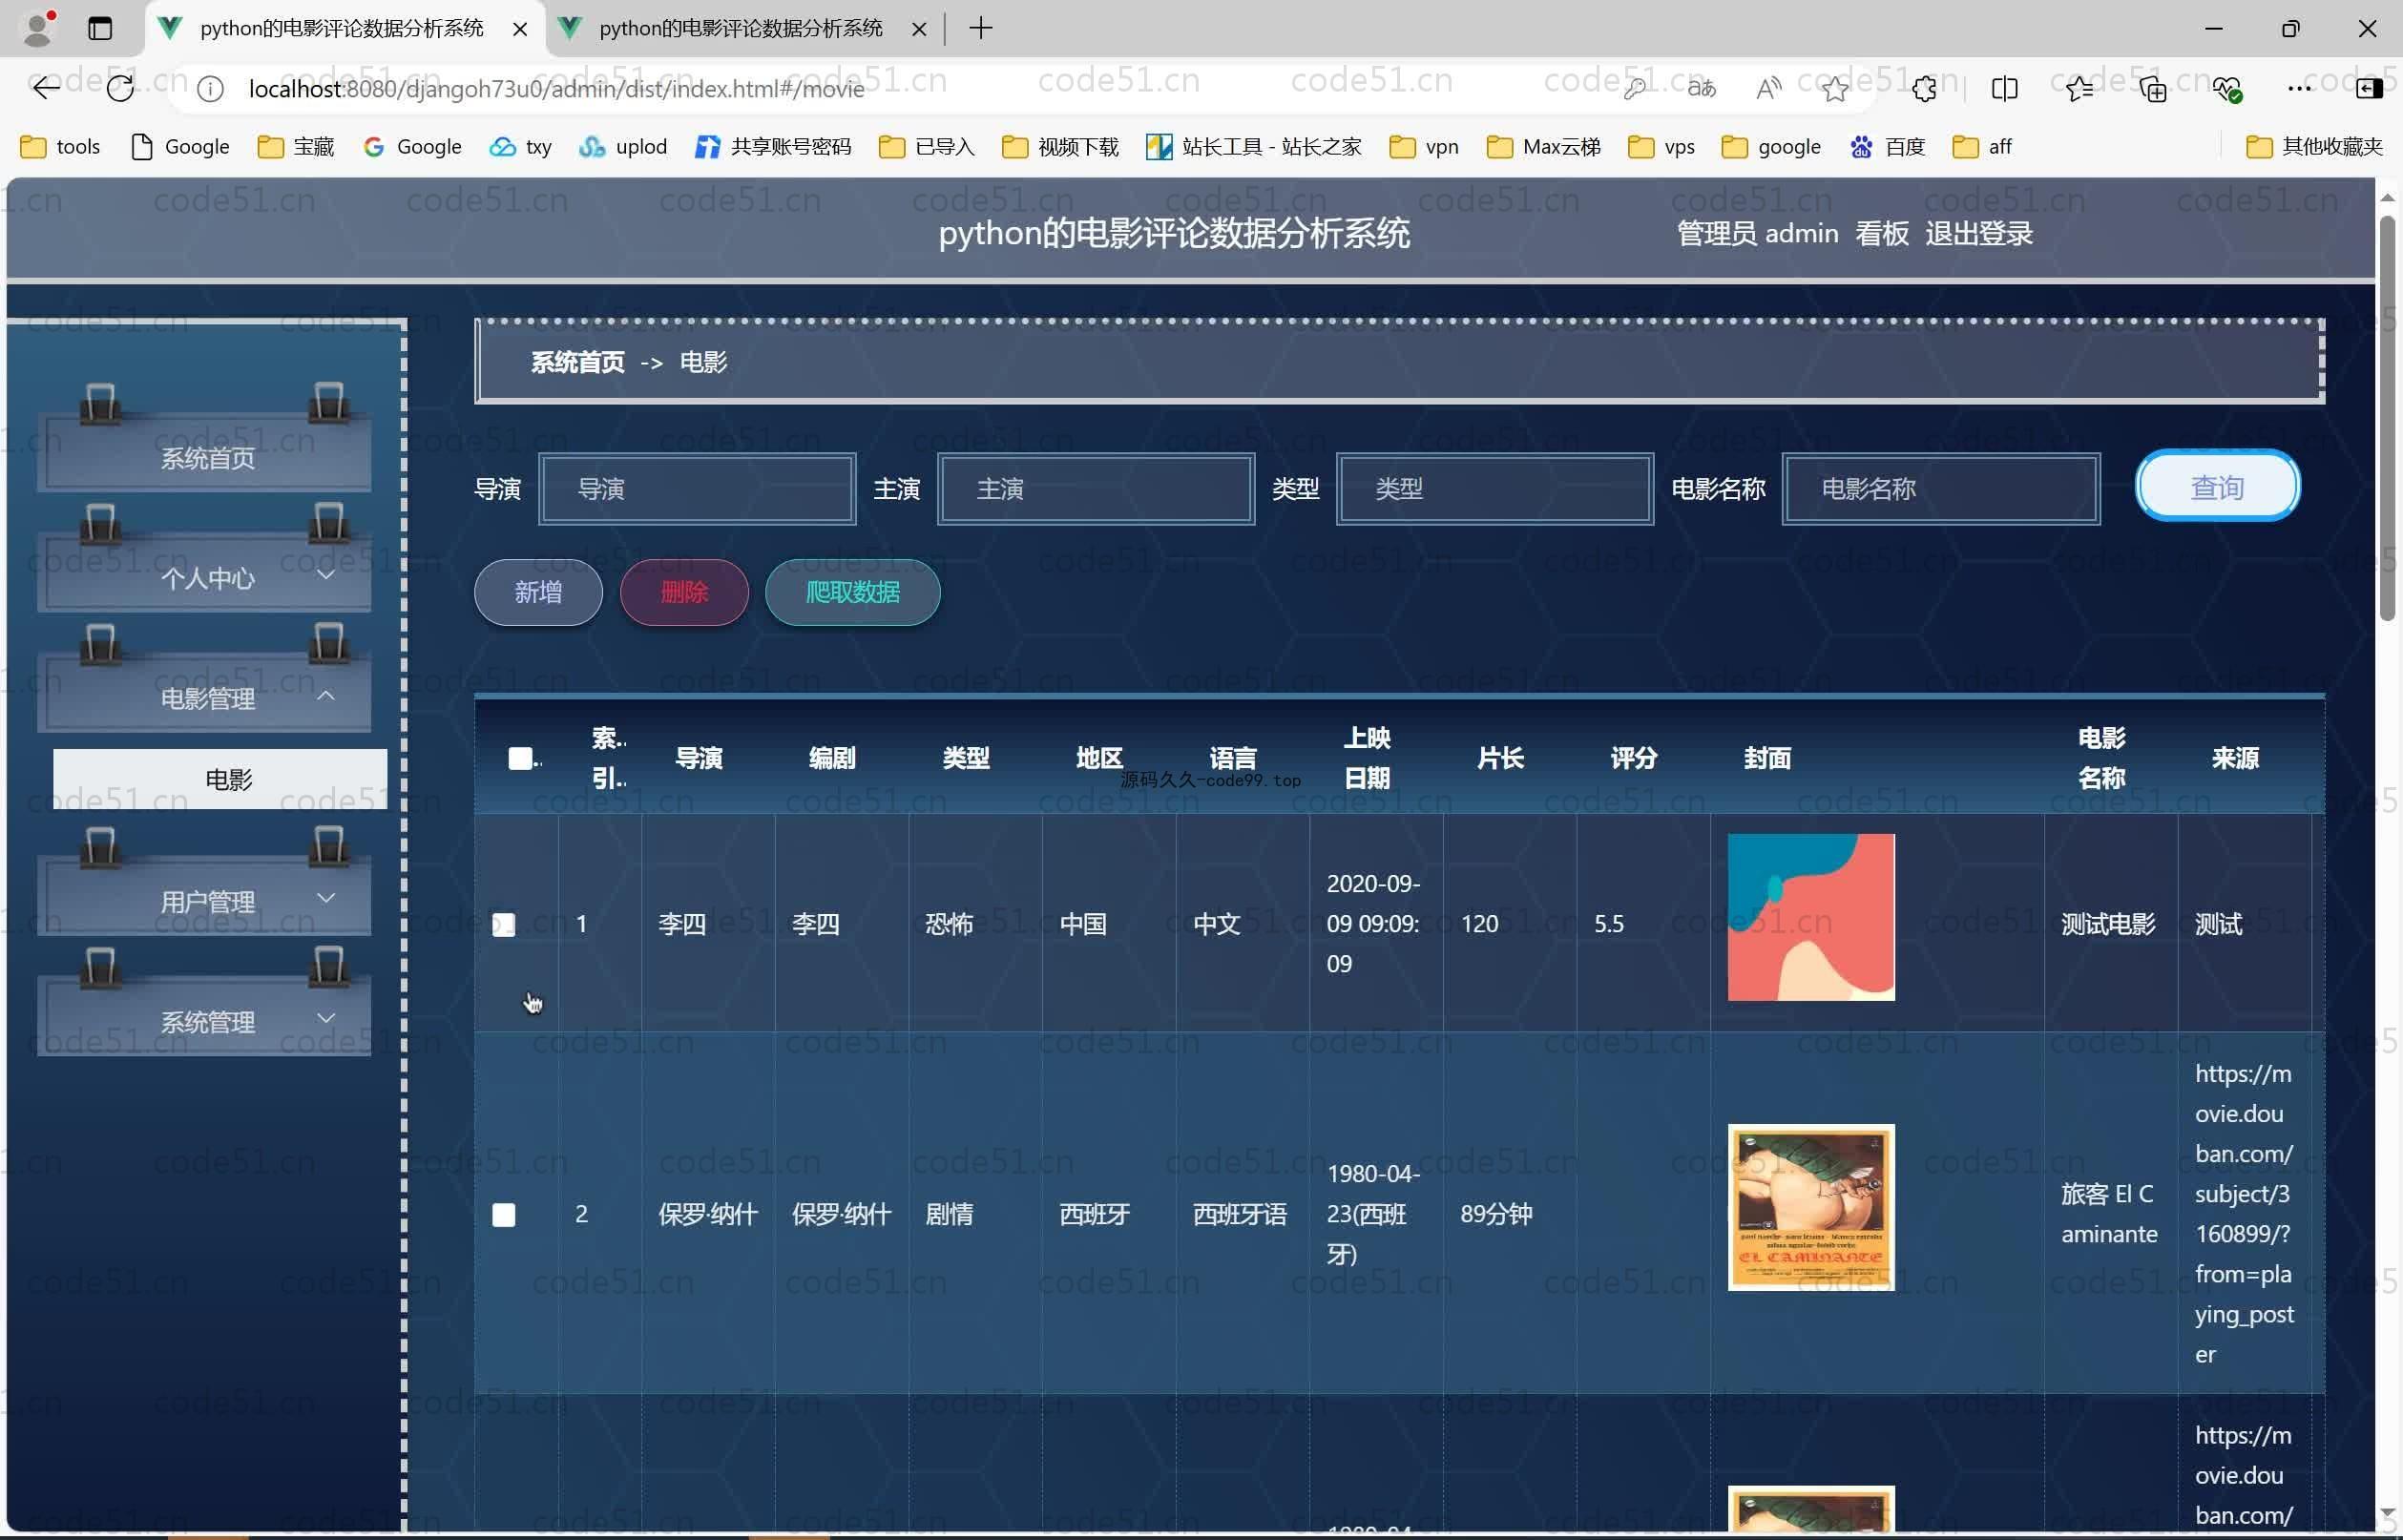Toggle split screen icon
The width and height of the screenshot is (2403, 1540).
tap(2004, 89)
